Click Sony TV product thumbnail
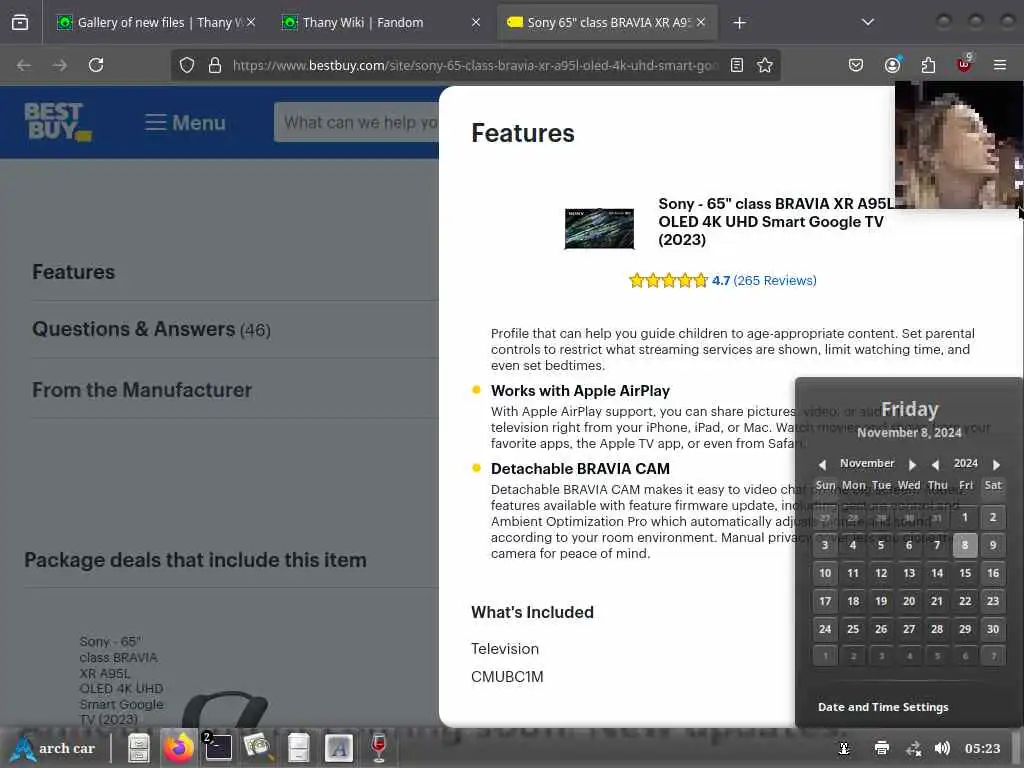This screenshot has width=1024, height=768. (599, 228)
